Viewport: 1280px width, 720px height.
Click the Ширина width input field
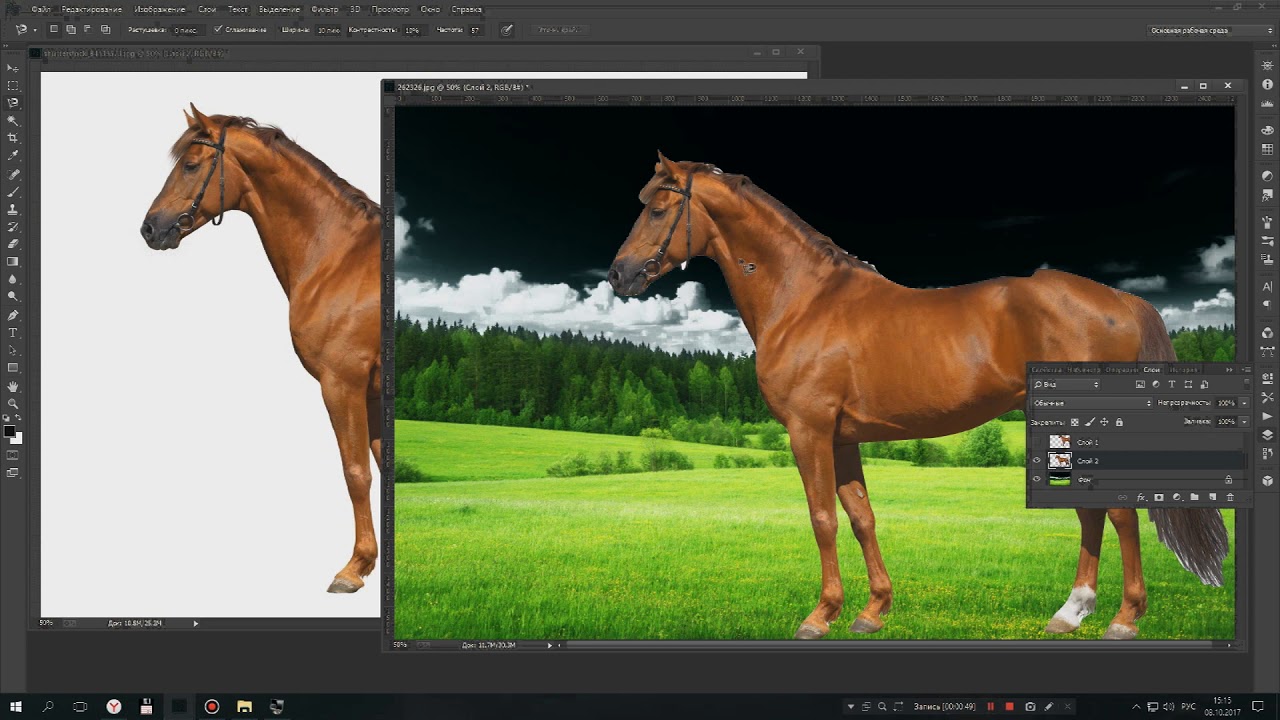[x=328, y=30]
